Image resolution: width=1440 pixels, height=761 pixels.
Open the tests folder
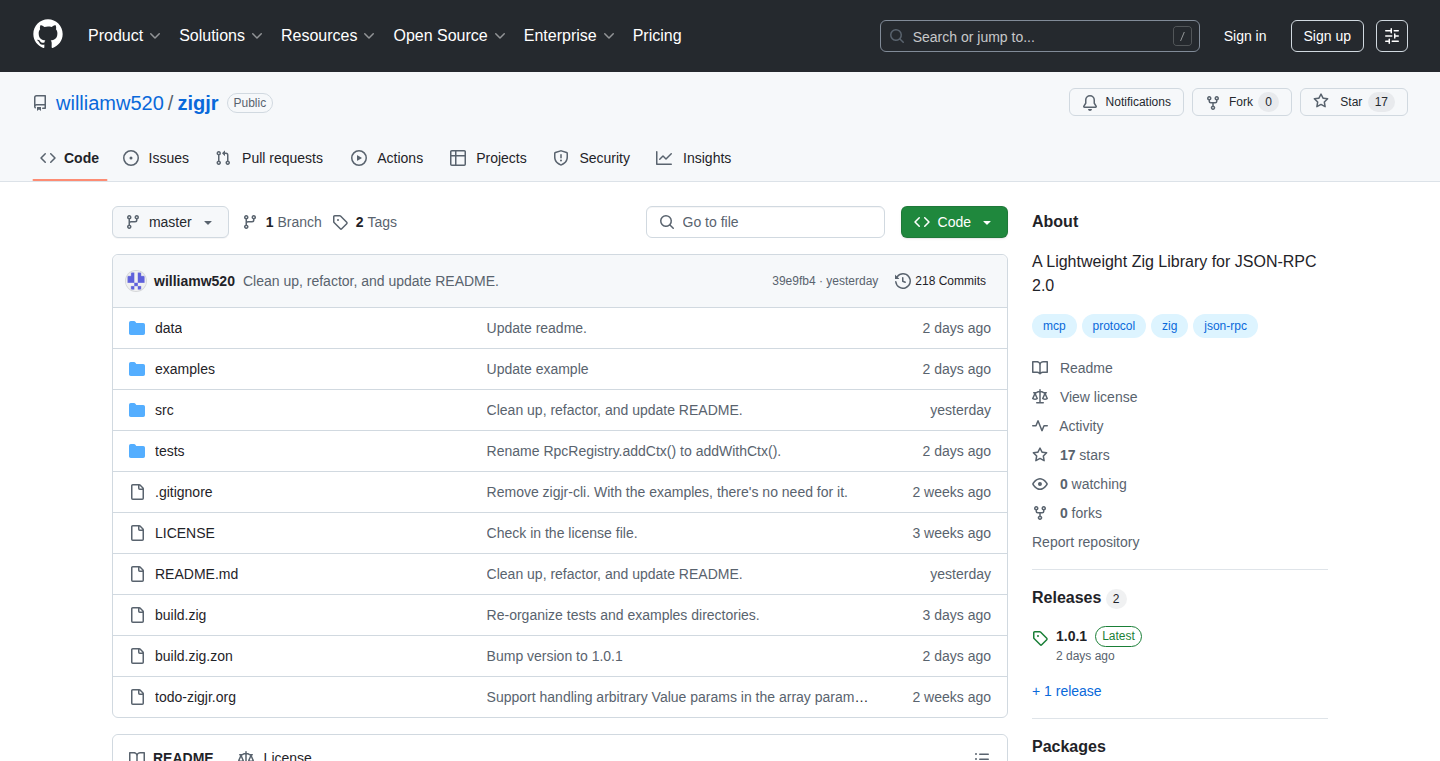pyautogui.click(x=170, y=451)
